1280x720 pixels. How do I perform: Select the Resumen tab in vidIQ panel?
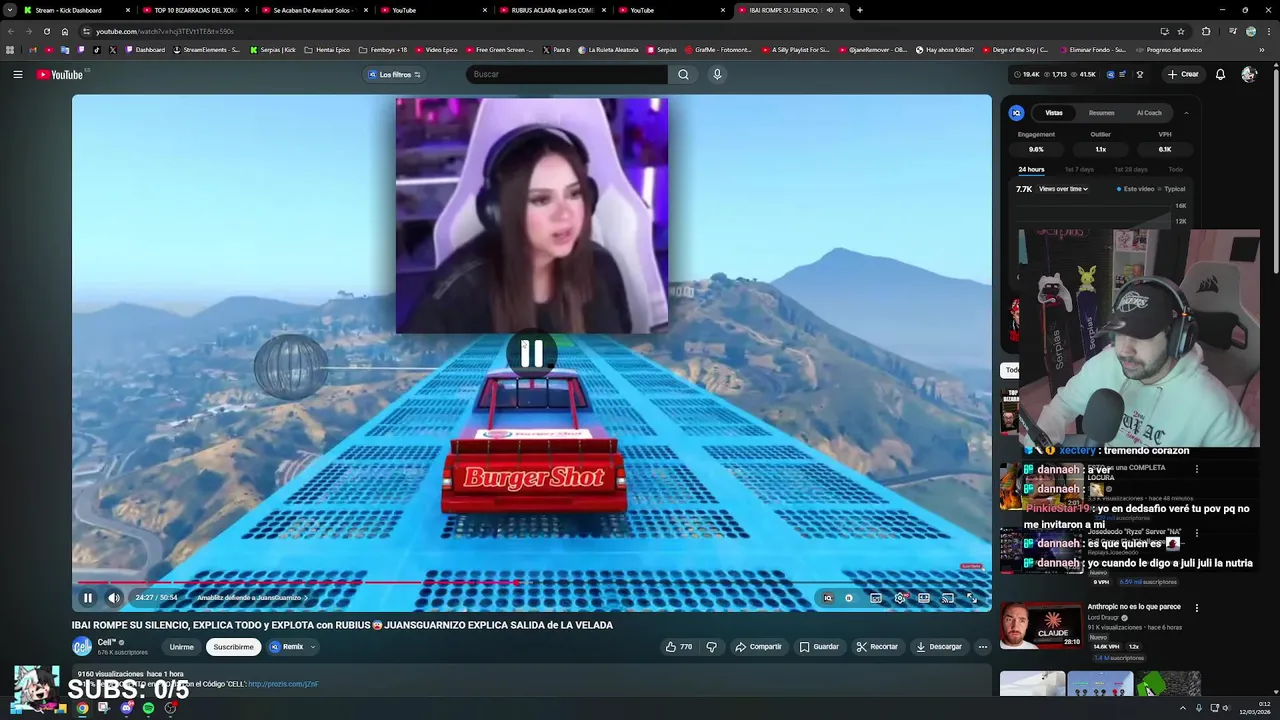[x=1102, y=113]
